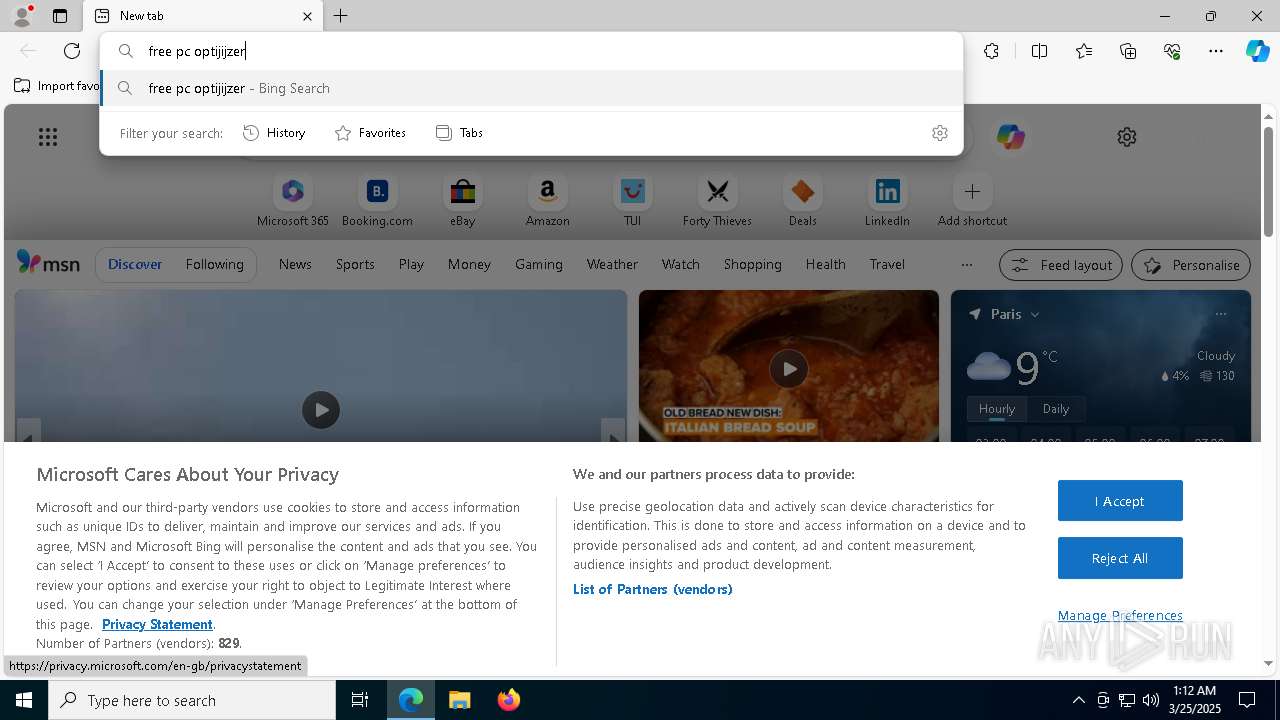Play the left news video
This screenshot has height=720, width=1280.
(x=321, y=410)
